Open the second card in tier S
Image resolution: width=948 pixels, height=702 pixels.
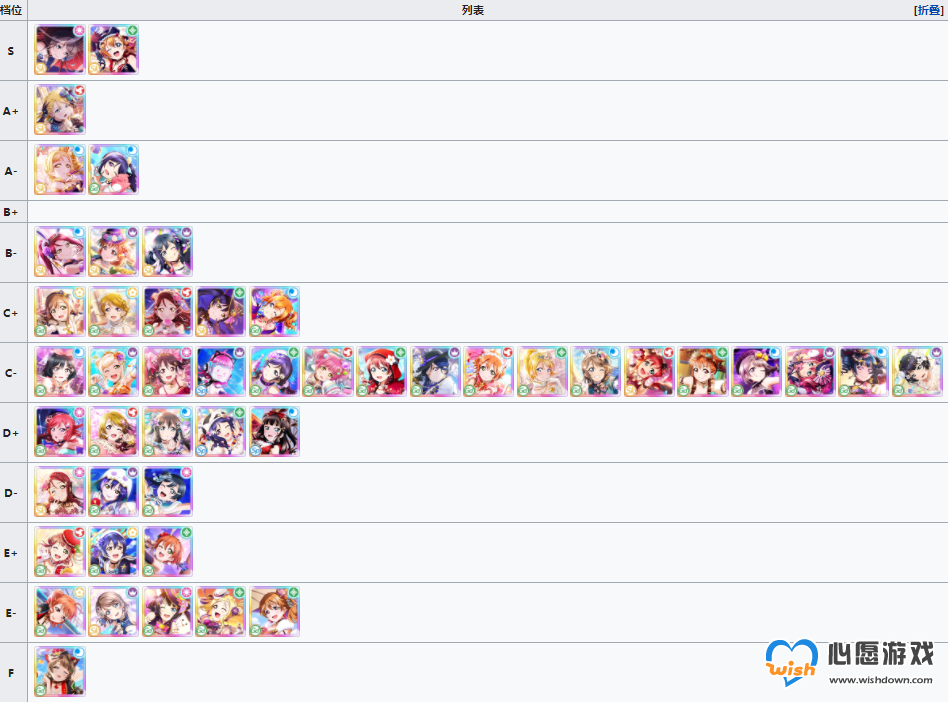tap(114, 50)
